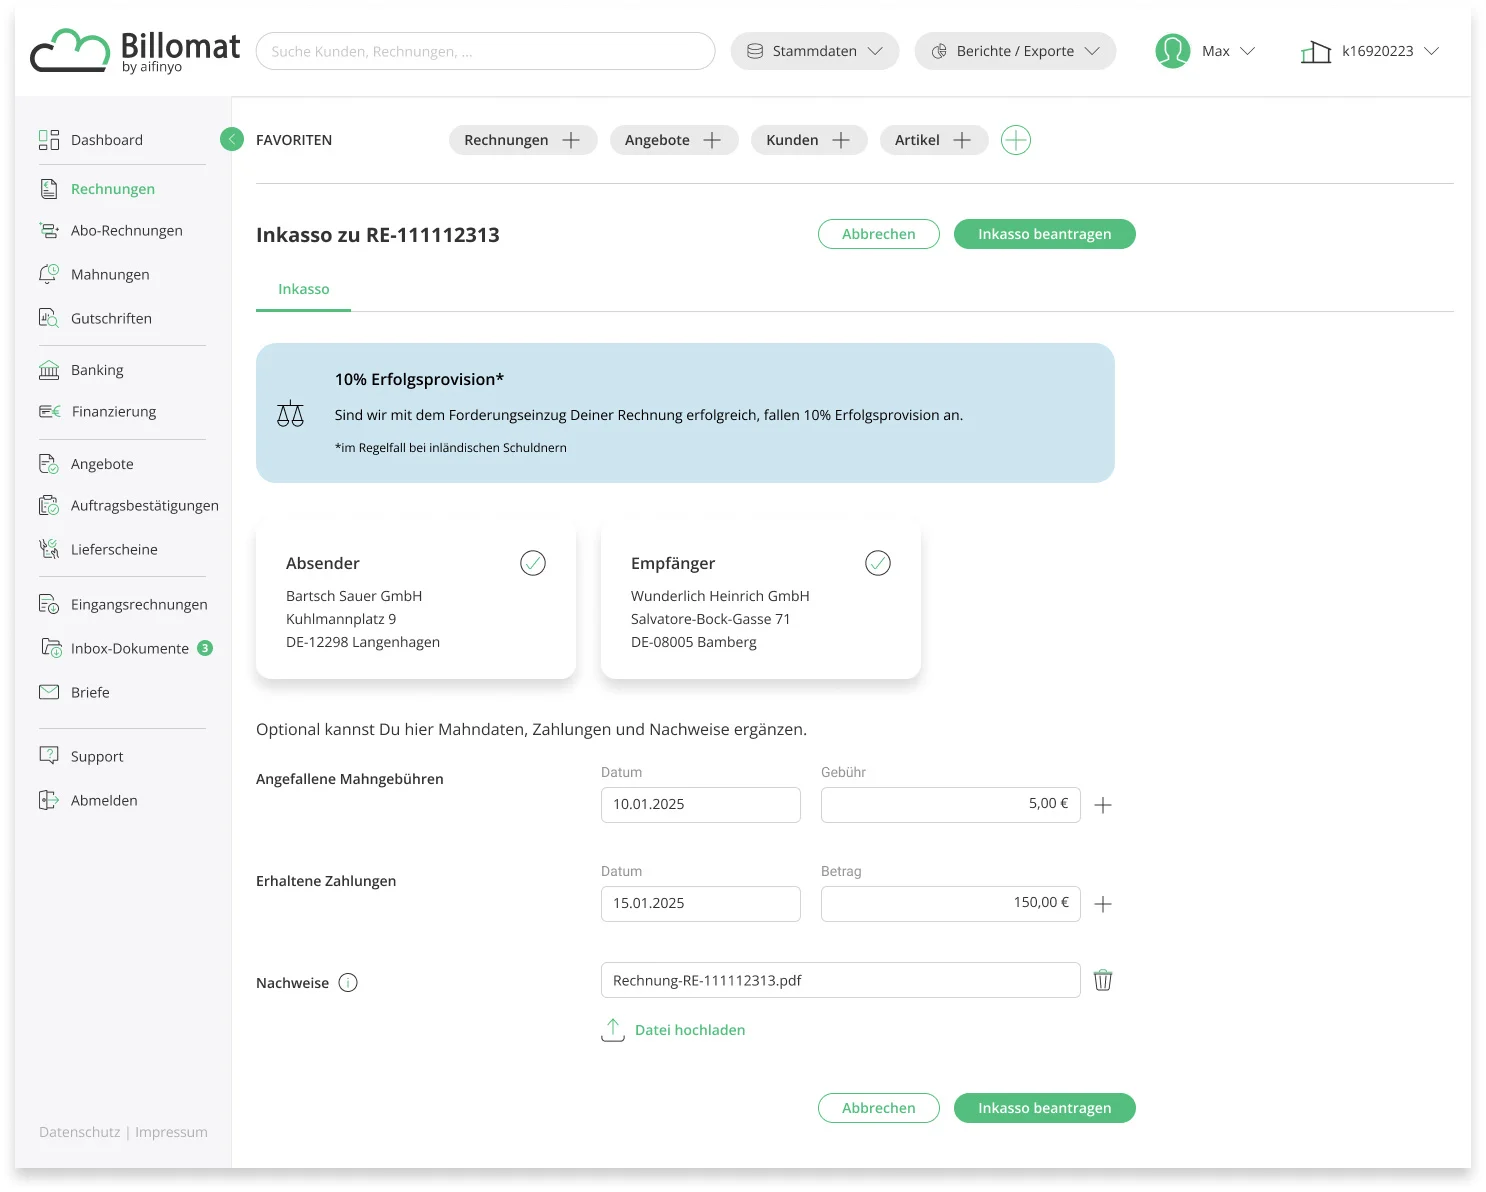Click the Empfänger name Wunderlich Heinrich GmbH
This screenshot has height=1192, width=1486.
pyautogui.click(x=720, y=596)
